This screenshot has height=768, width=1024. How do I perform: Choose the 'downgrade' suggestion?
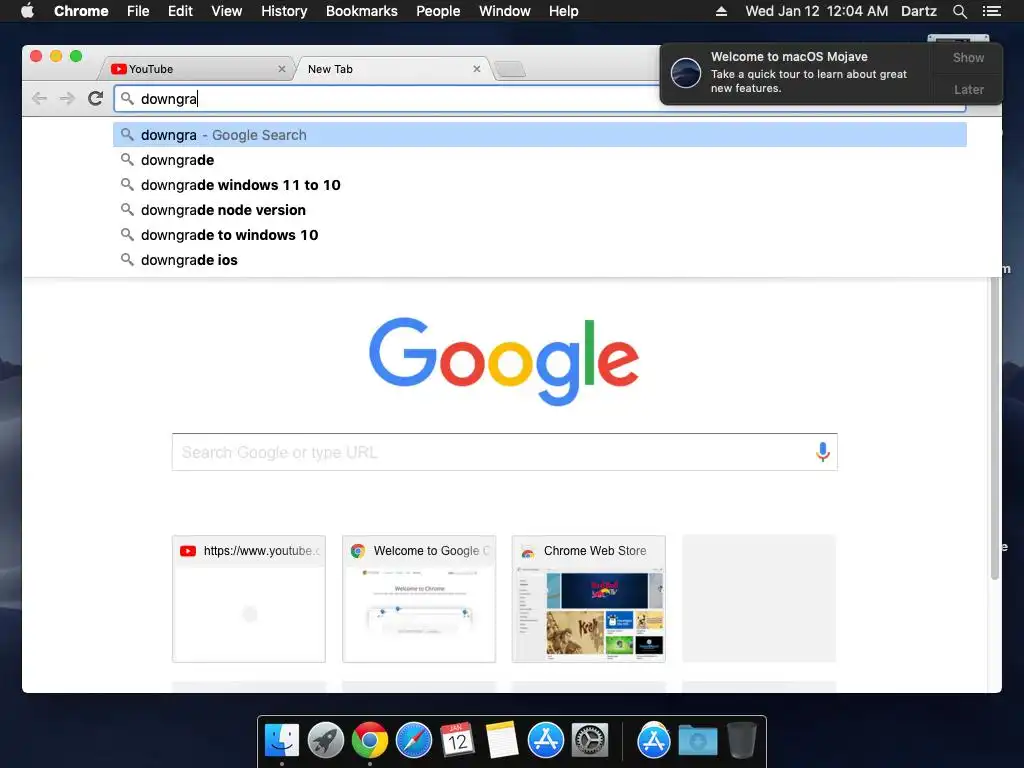[539, 160]
